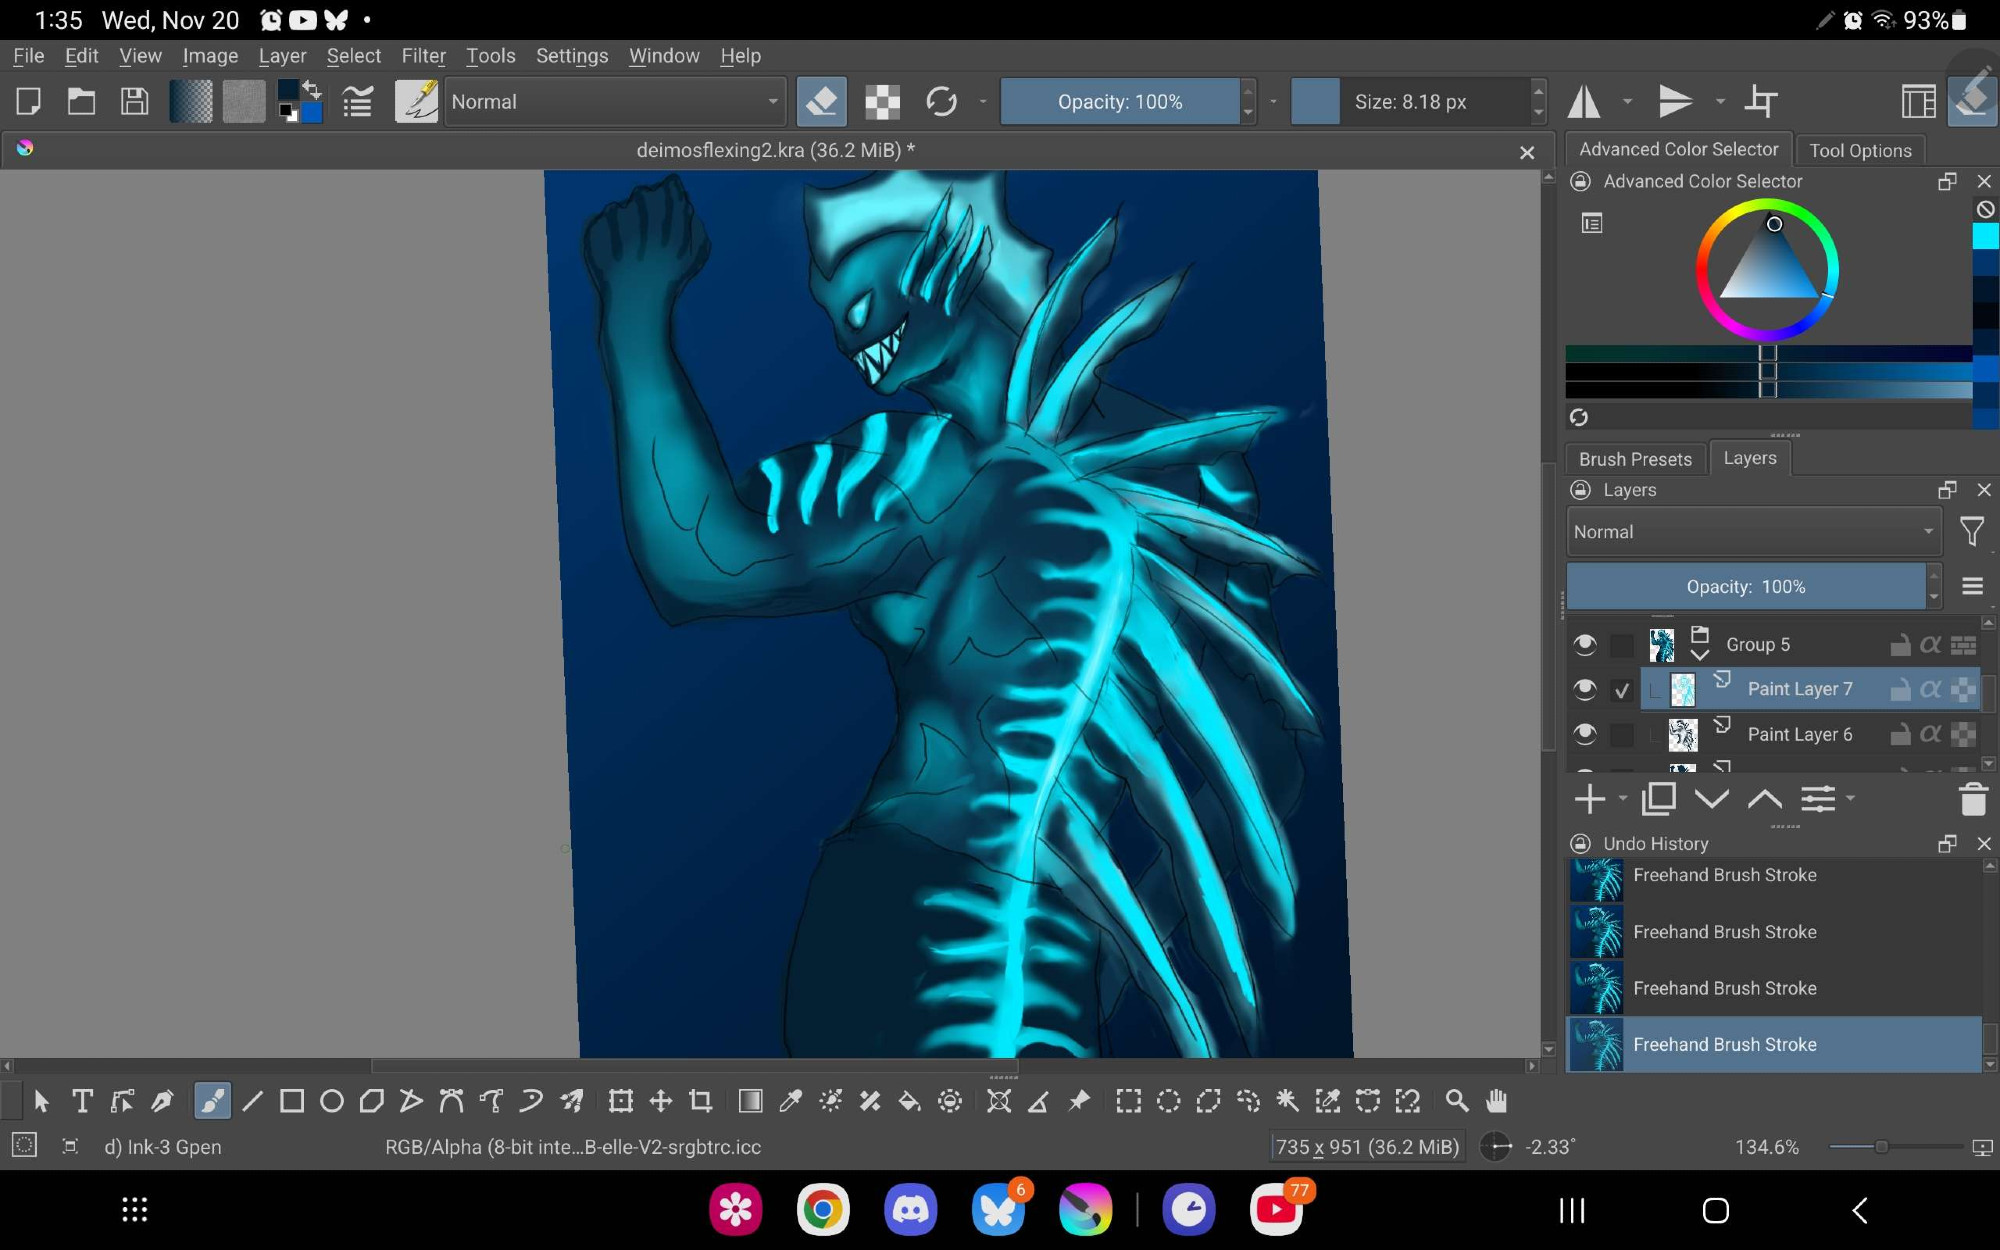Screen dimensions: 2000x1250
Task: Open layer blending mode dropdown
Action: 1753,532
